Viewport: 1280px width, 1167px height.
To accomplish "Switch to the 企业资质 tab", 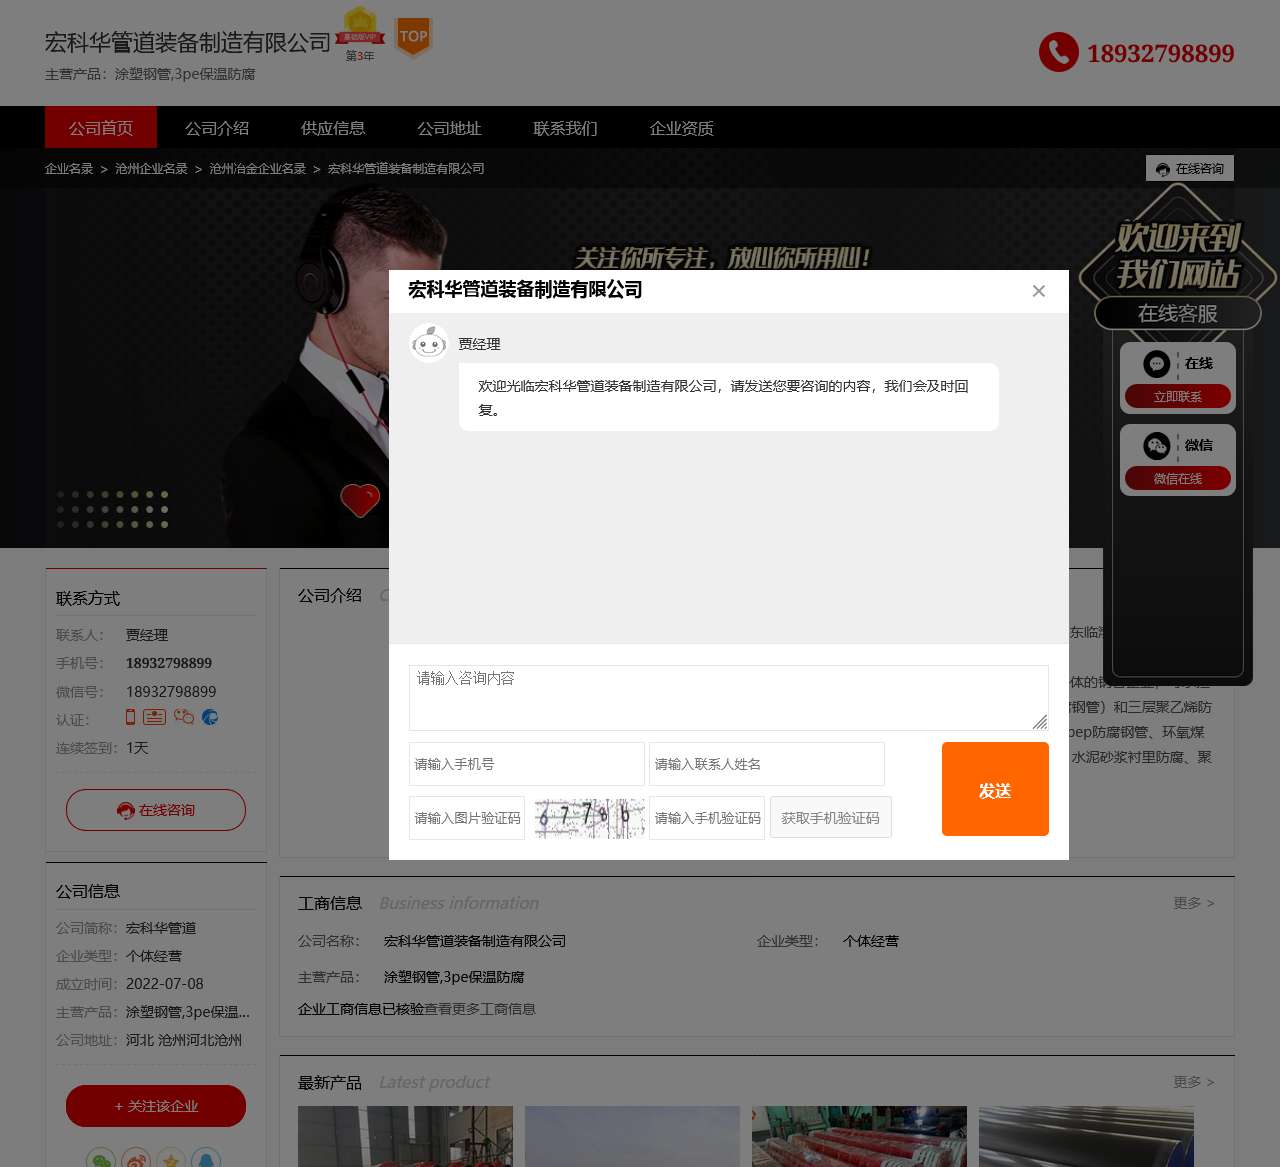I will click(681, 128).
